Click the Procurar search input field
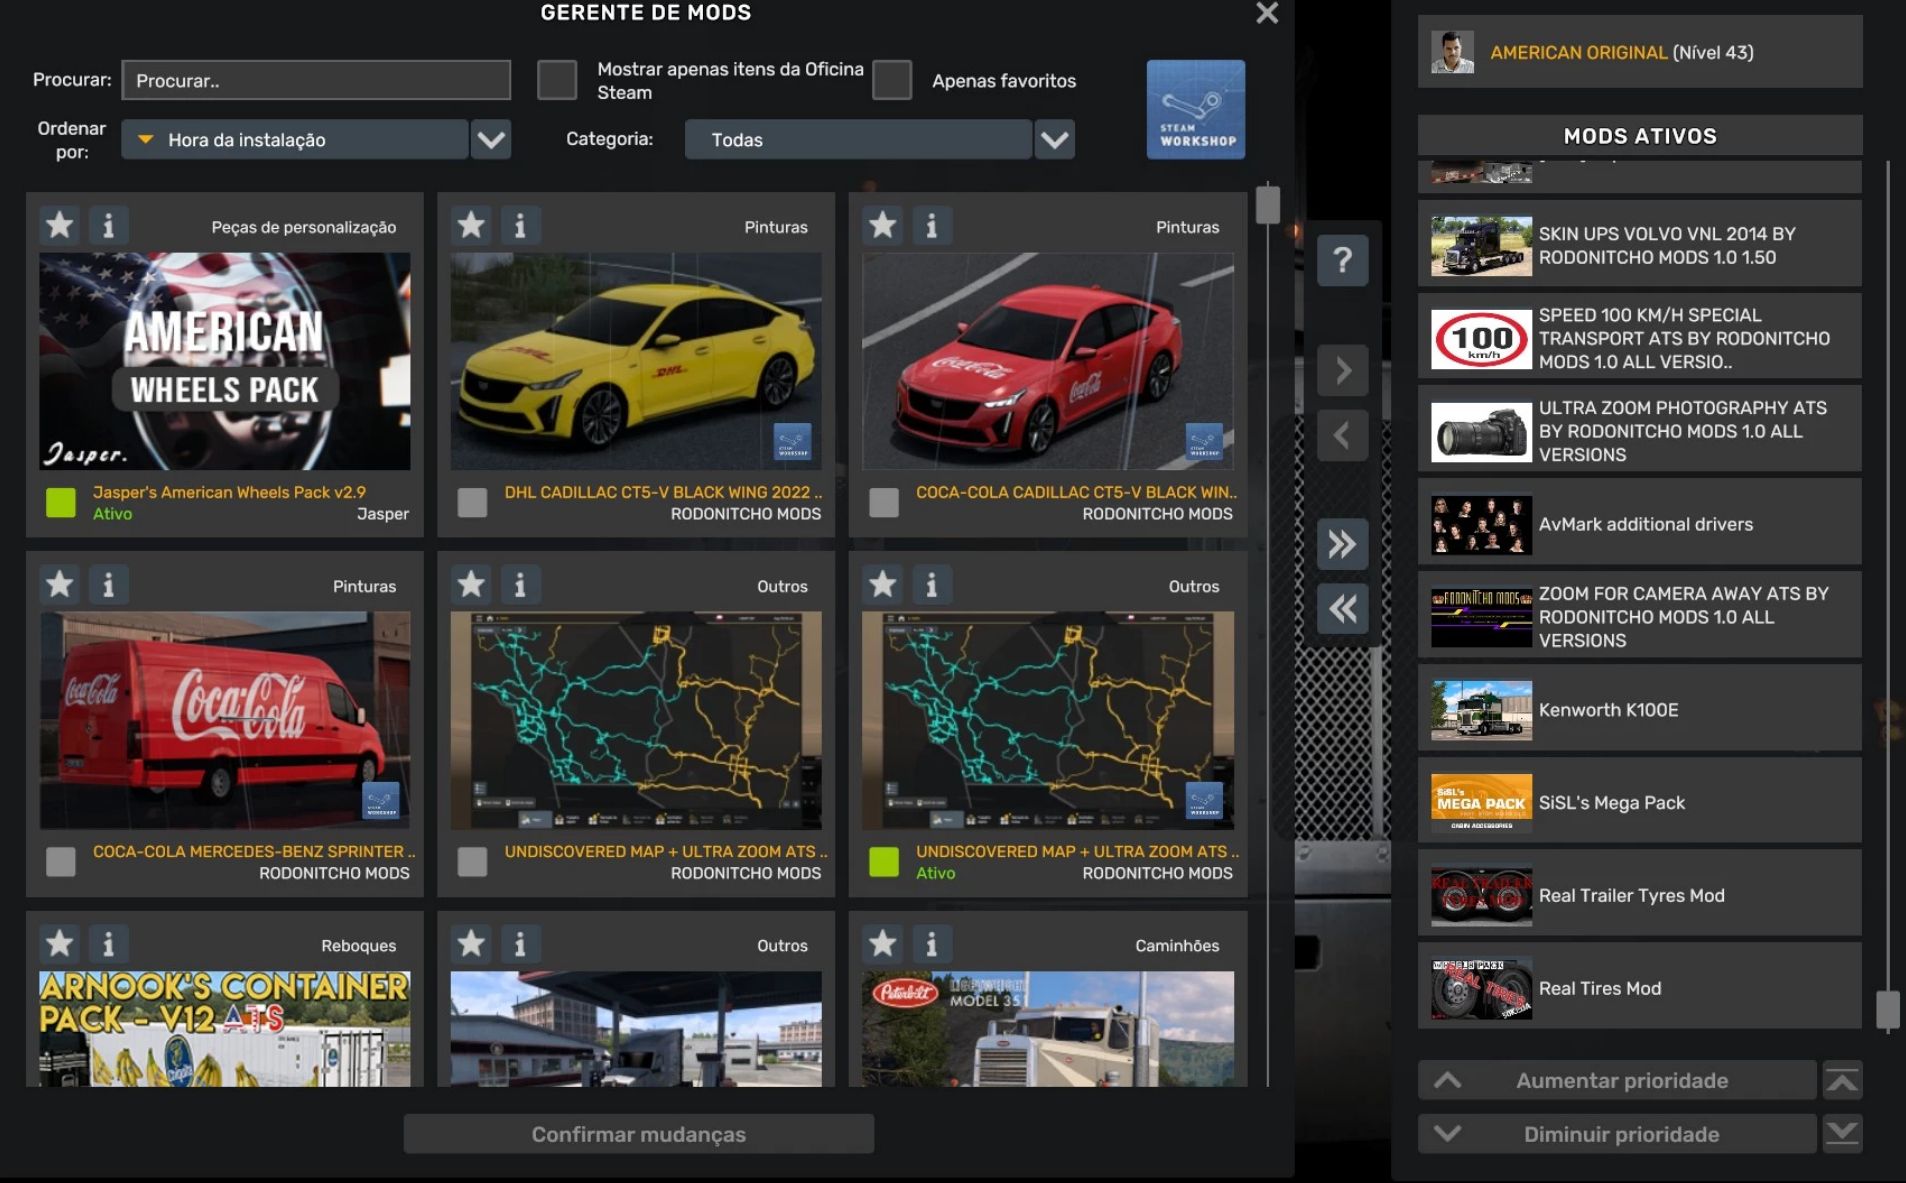Viewport: 1906px width, 1183px height. (x=316, y=80)
